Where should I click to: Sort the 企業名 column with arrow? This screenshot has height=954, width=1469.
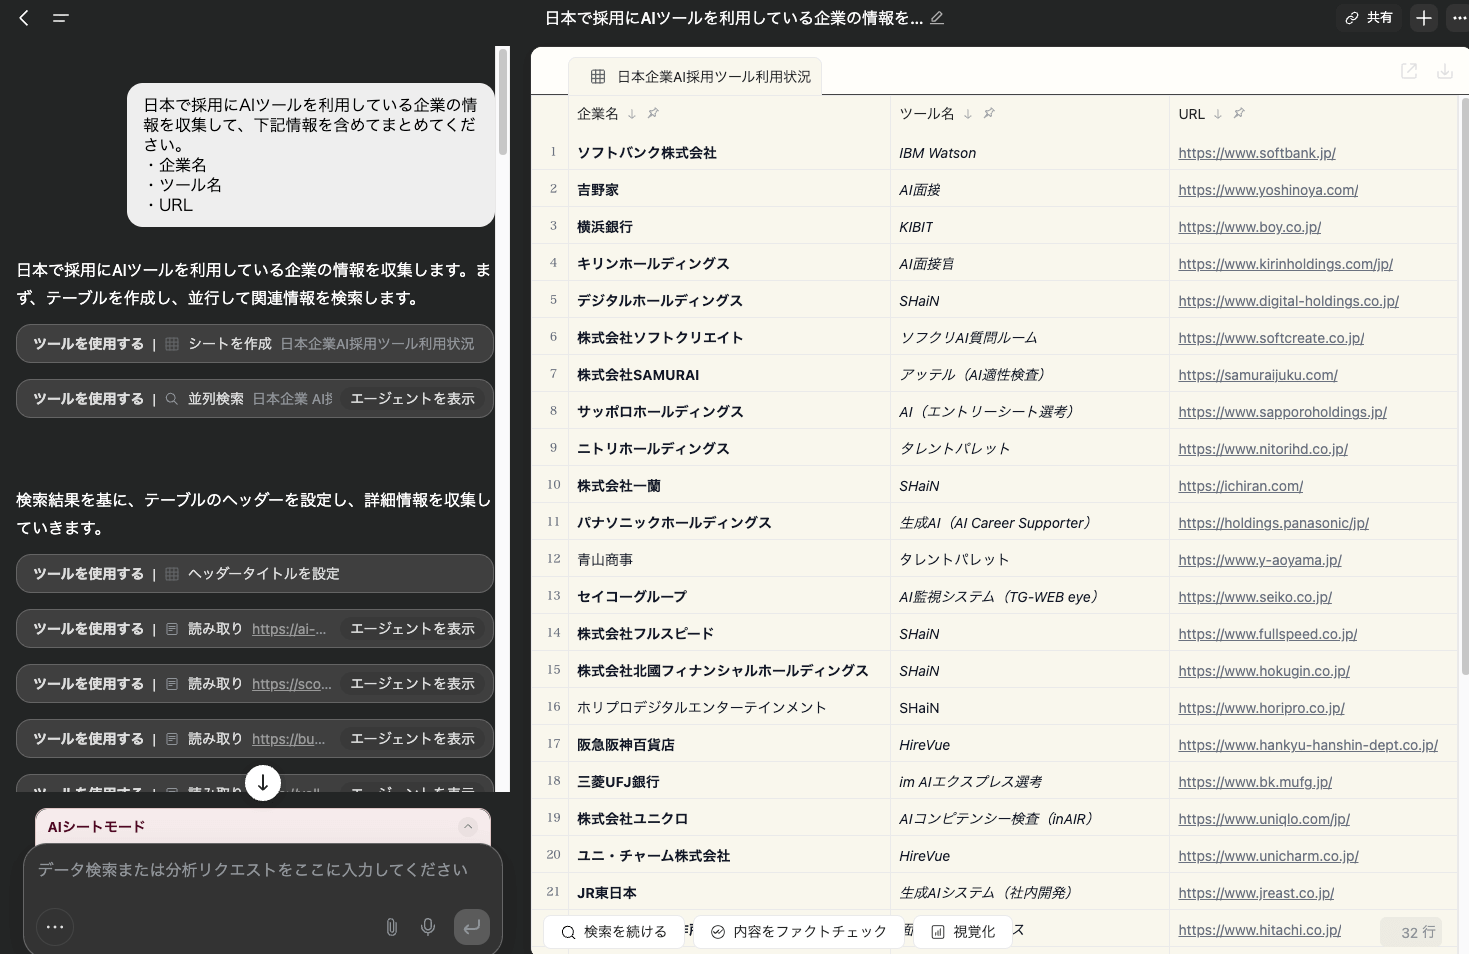632,114
